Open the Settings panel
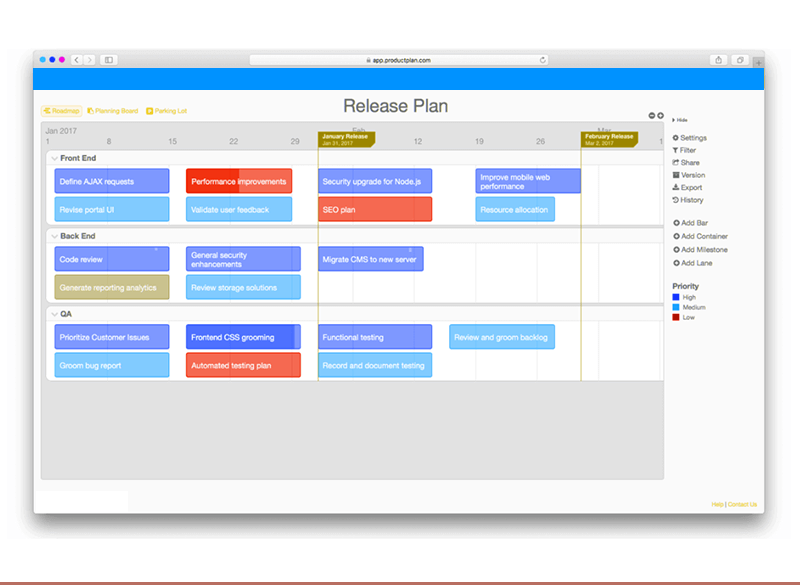Viewport: 800px width, 585px height. [x=692, y=138]
